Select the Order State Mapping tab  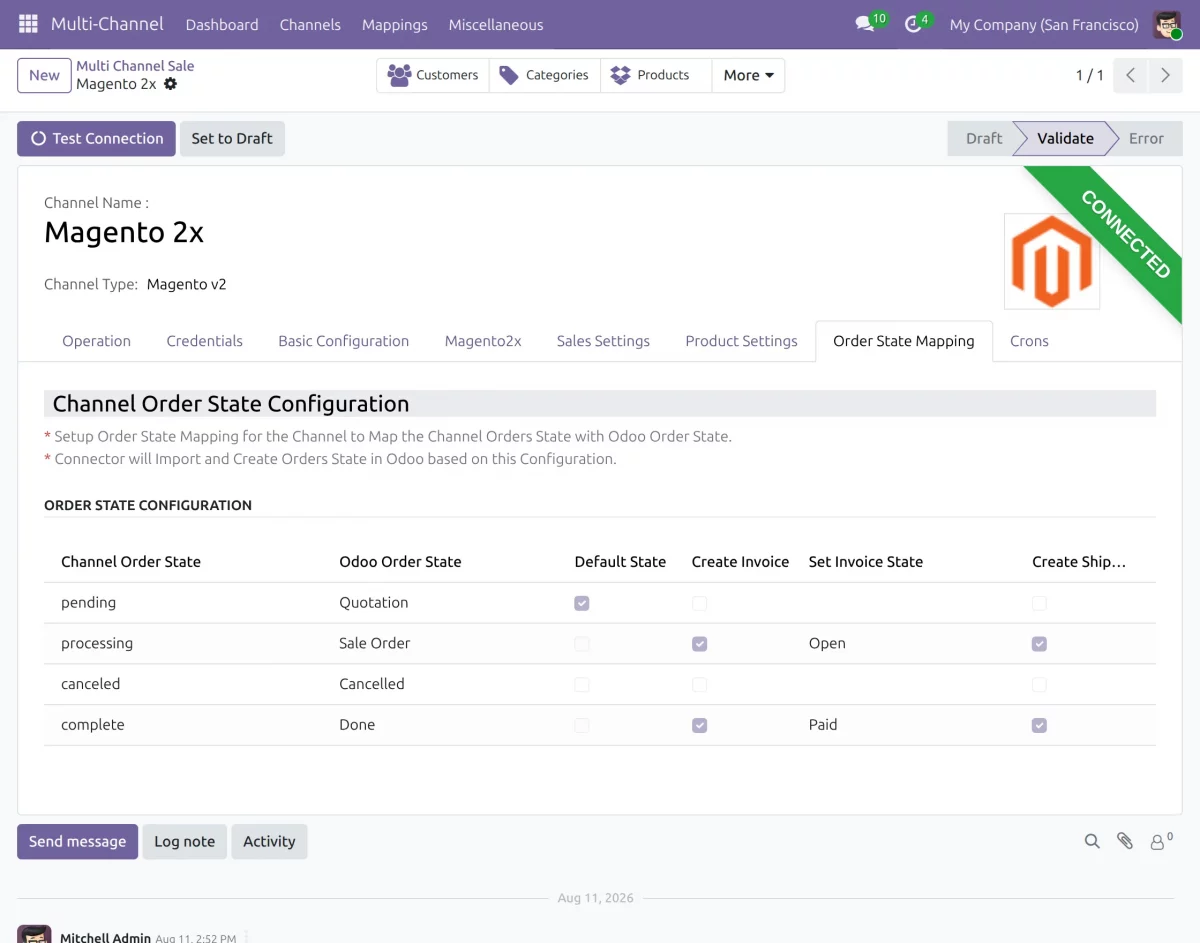tap(904, 341)
